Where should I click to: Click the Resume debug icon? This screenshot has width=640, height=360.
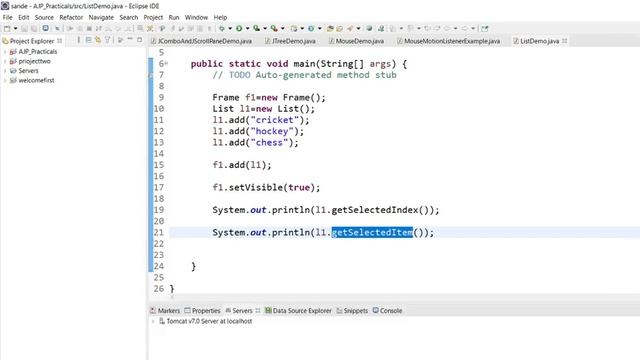(x=70, y=29)
